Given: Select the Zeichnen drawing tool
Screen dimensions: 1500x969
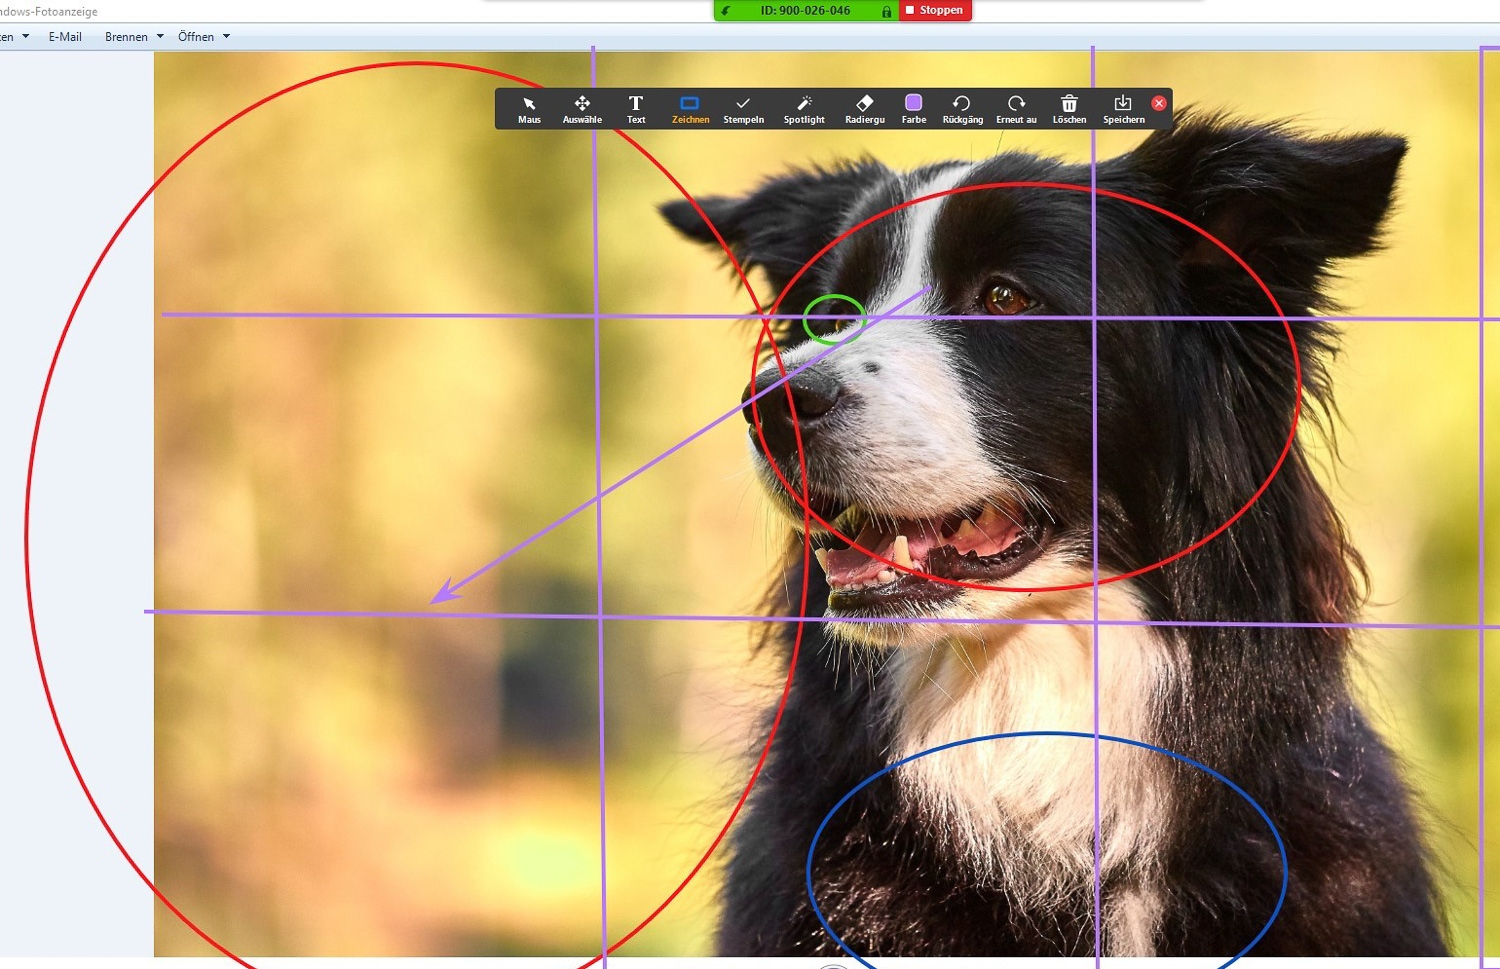Looking at the screenshot, I should point(690,109).
